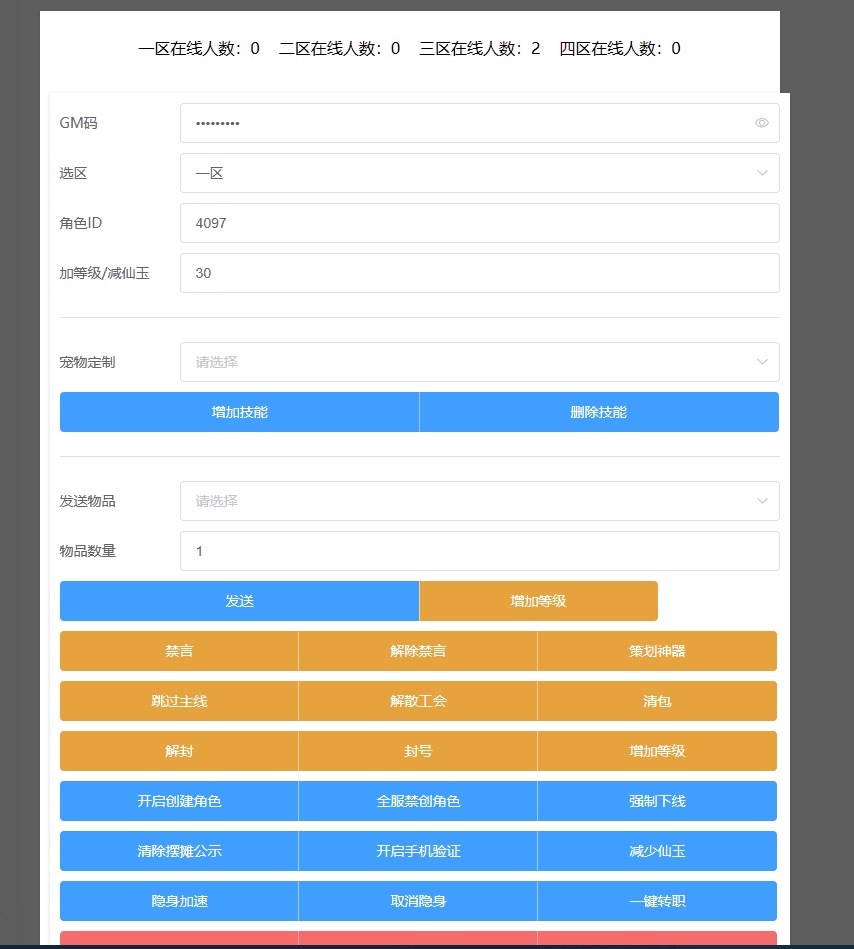Click the 解封 button
Image resolution: width=854 pixels, height=949 pixels.
click(179, 751)
